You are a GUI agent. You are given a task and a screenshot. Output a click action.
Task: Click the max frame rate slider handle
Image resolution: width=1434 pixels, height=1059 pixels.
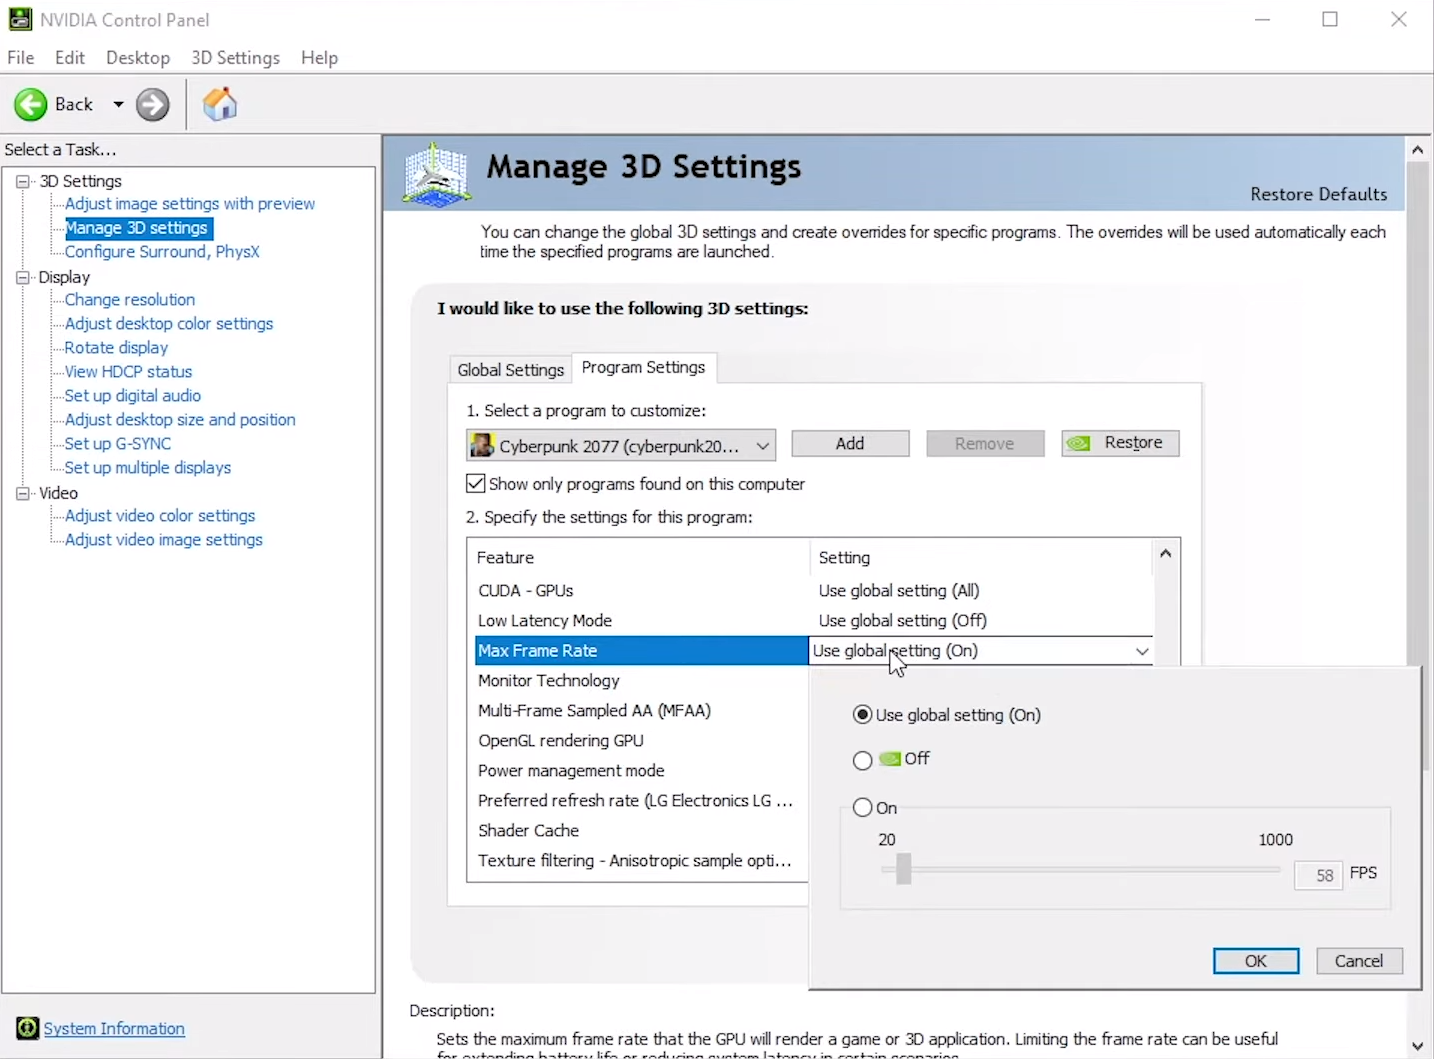(x=904, y=869)
